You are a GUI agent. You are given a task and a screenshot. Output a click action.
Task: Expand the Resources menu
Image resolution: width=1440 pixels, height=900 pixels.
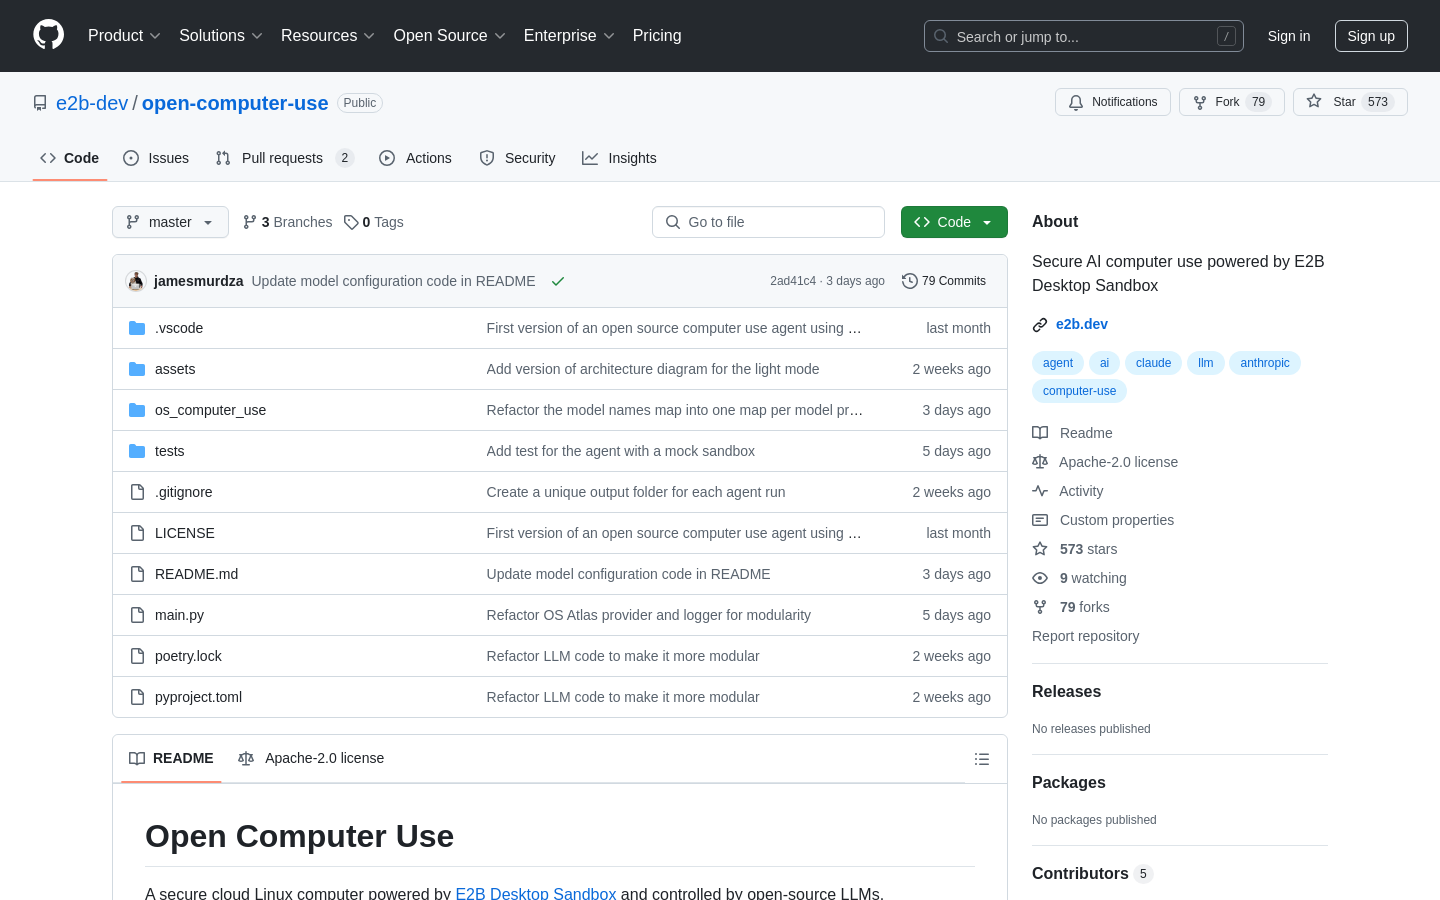coord(328,36)
